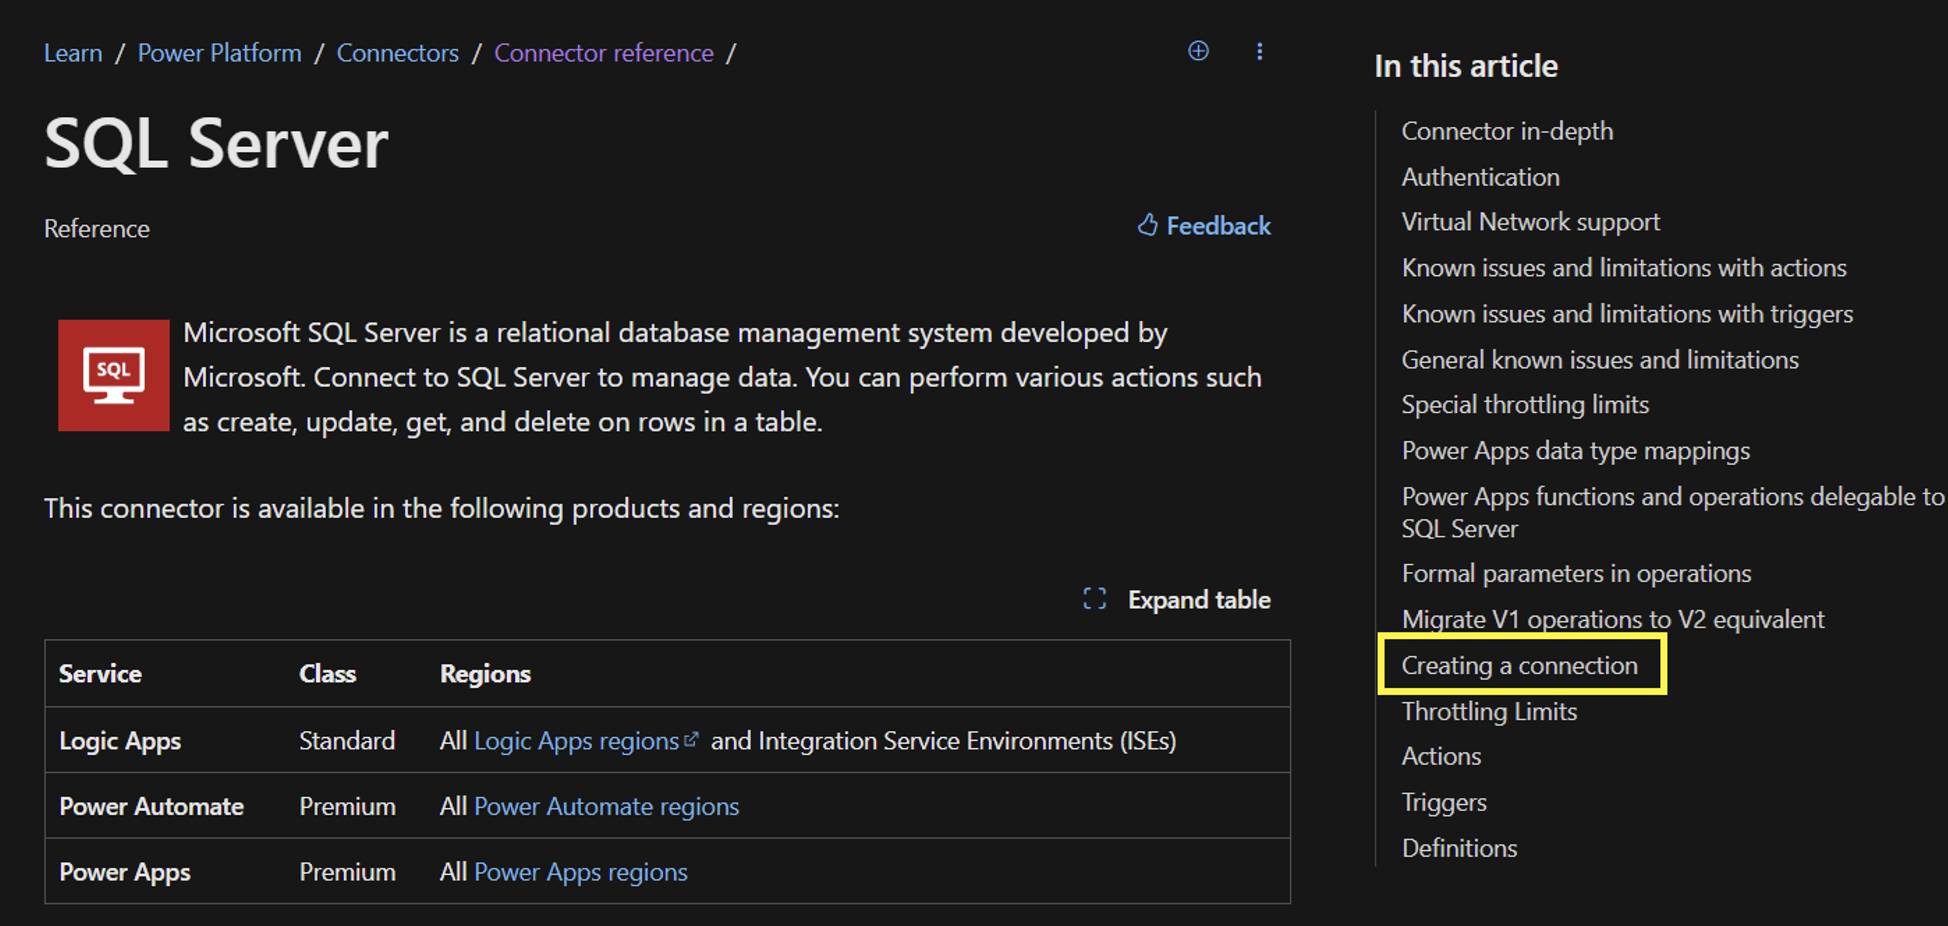This screenshot has height=926, width=1948.
Task: Click the Class column header
Action: click(327, 674)
